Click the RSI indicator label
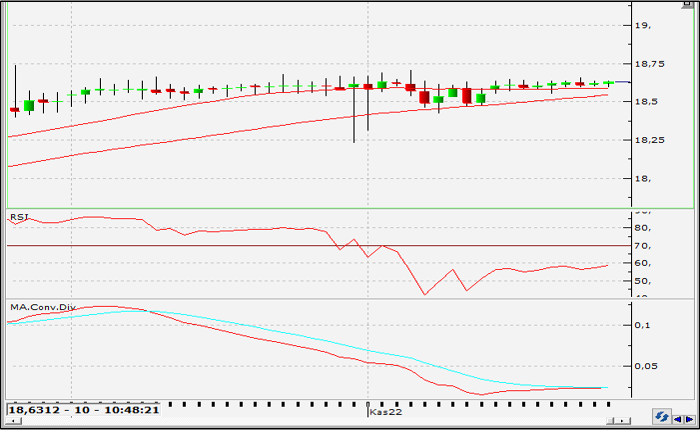The image size is (700, 430). click(x=19, y=217)
